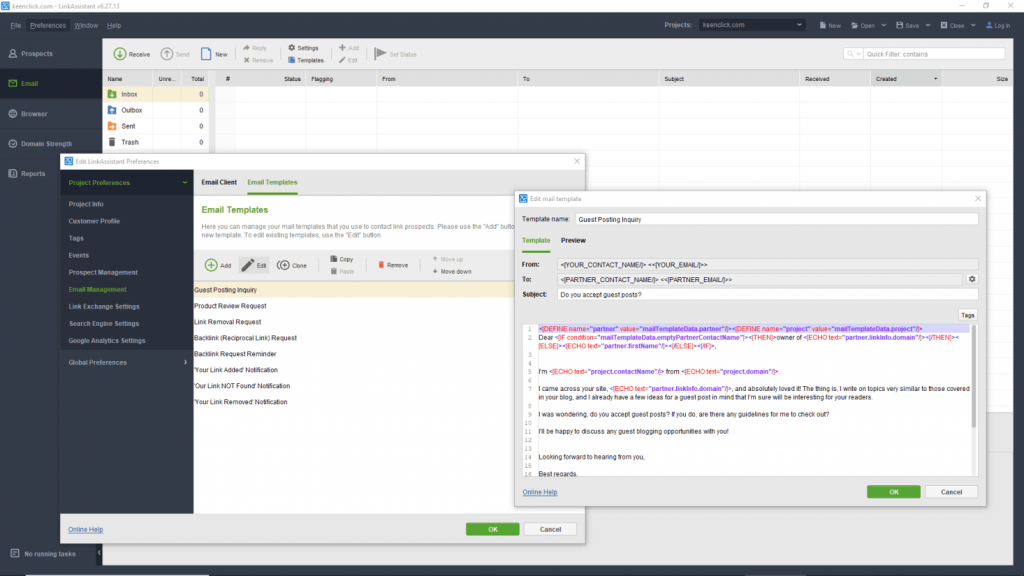Open the Quick Filter search options dropdown

click(854, 54)
